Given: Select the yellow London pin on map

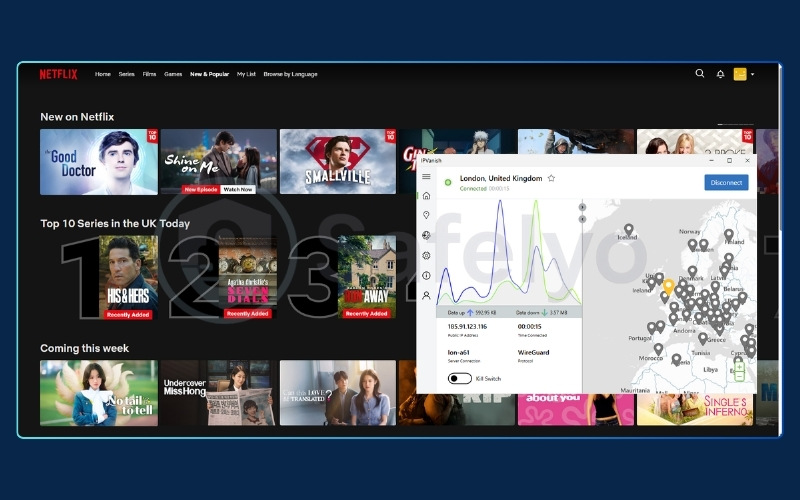Looking at the screenshot, I should (x=668, y=286).
